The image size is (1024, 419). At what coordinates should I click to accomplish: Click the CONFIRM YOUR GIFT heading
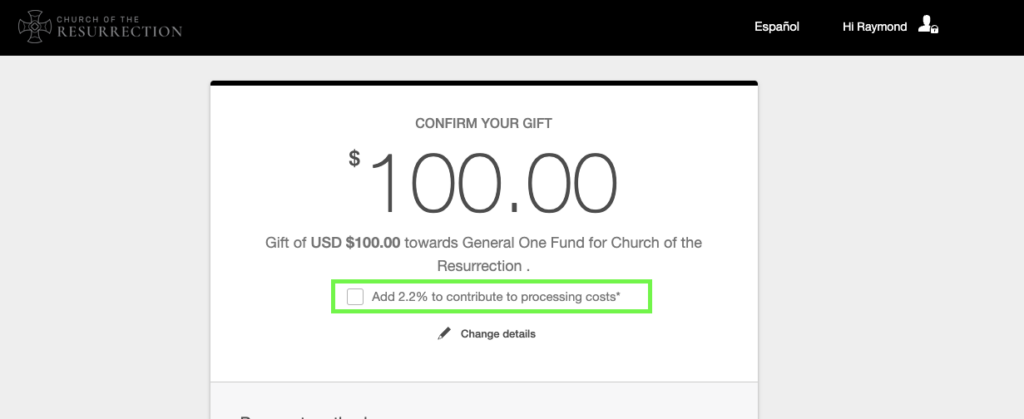(484, 123)
